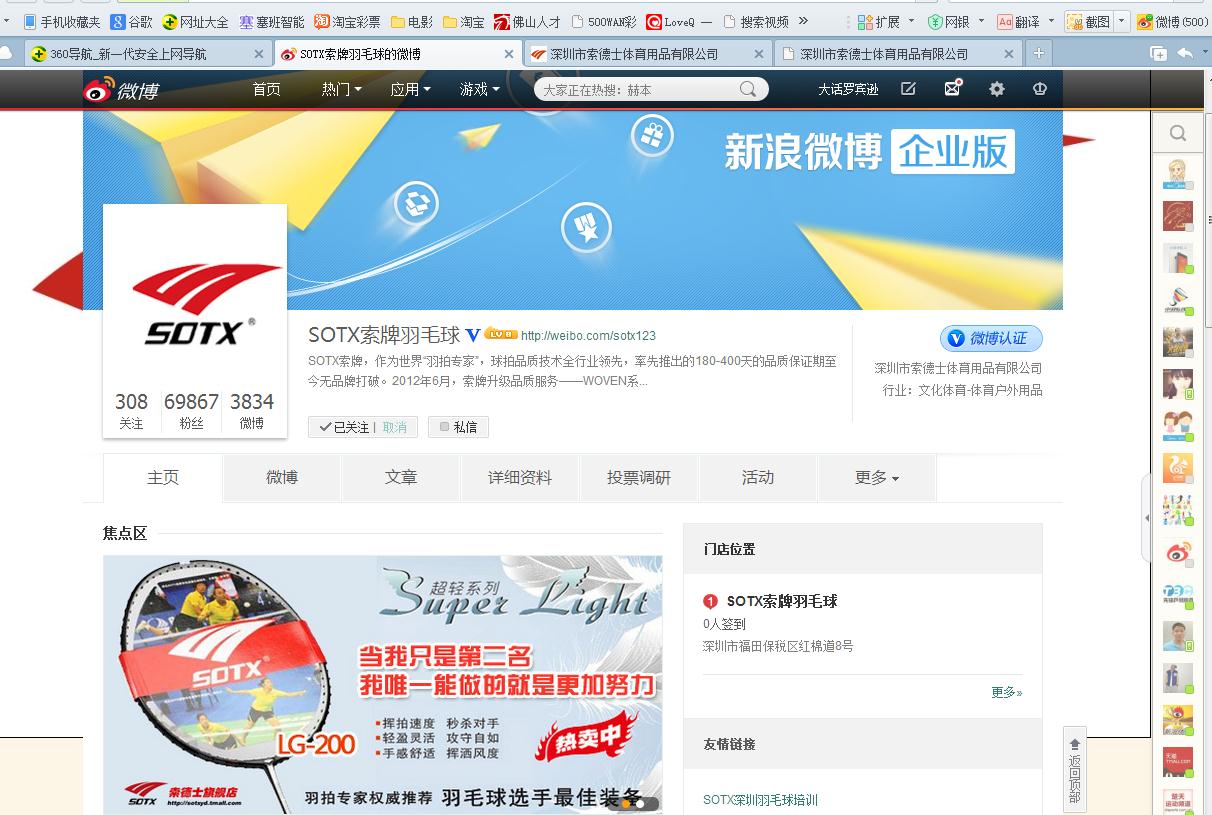Screen dimensions: 1212x815
Task: Select the cartoon couple avatar in sidebar
Action: (x=1178, y=426)
